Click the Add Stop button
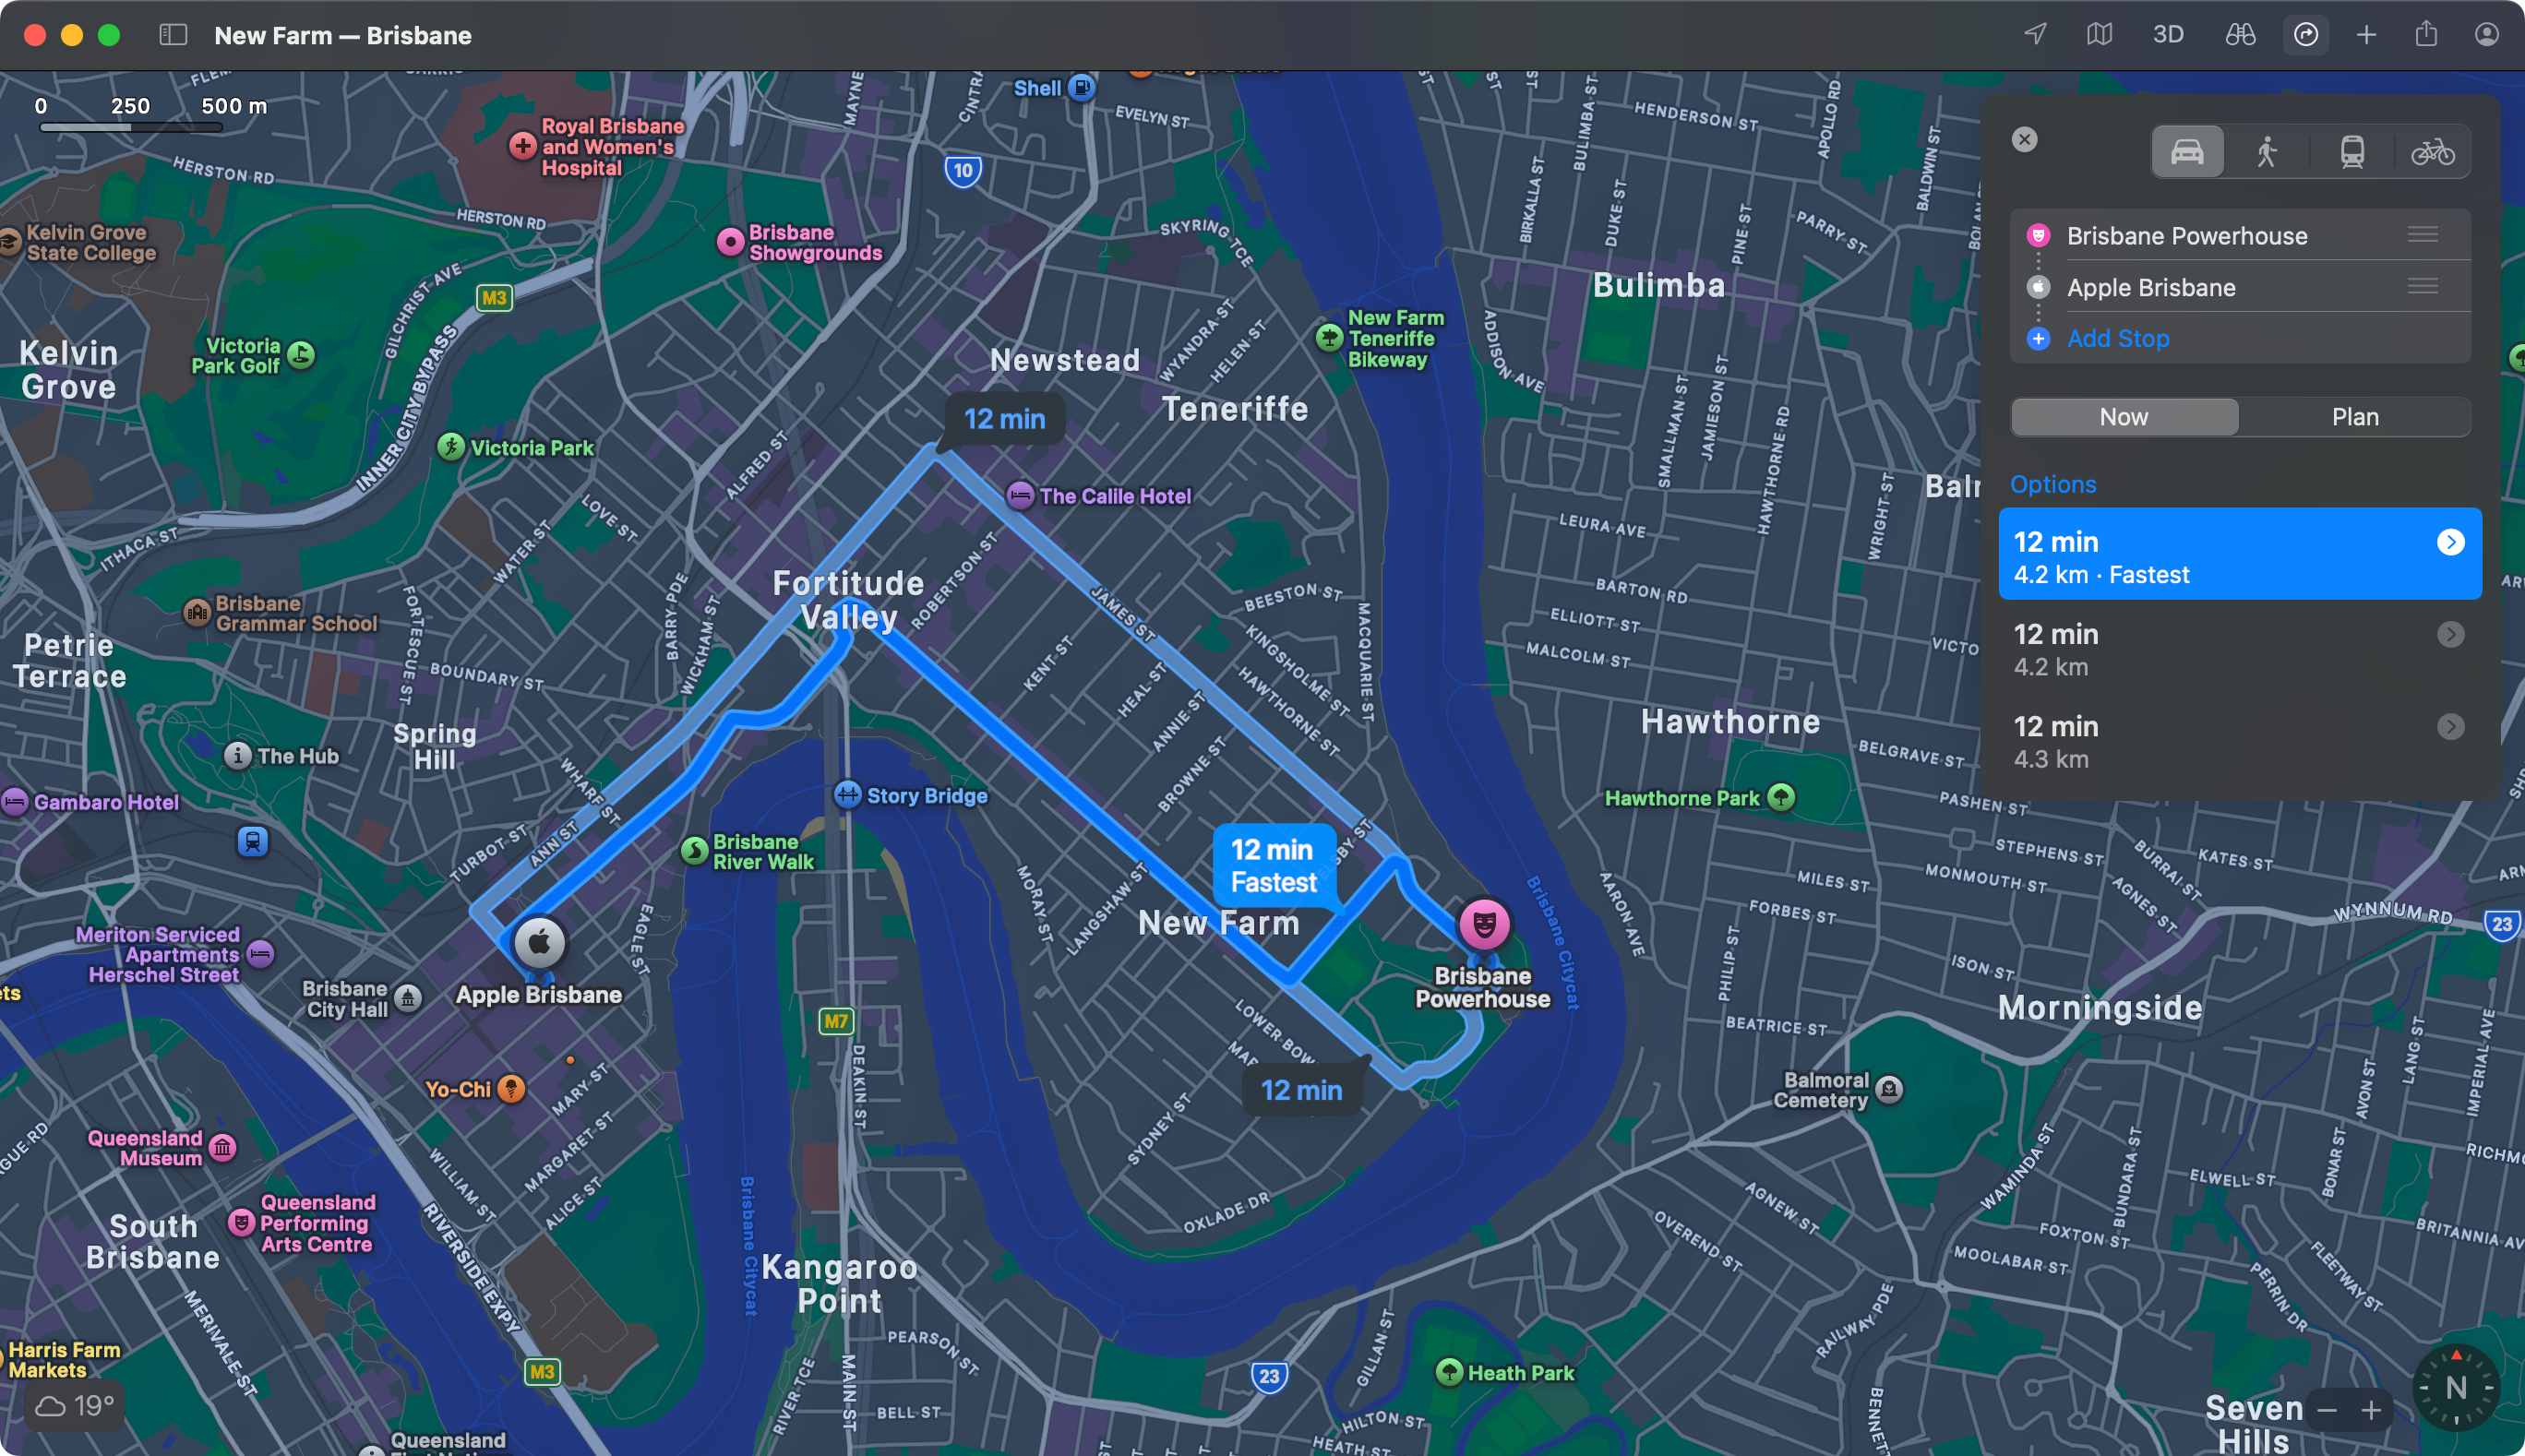 [x=2117, y=338]
